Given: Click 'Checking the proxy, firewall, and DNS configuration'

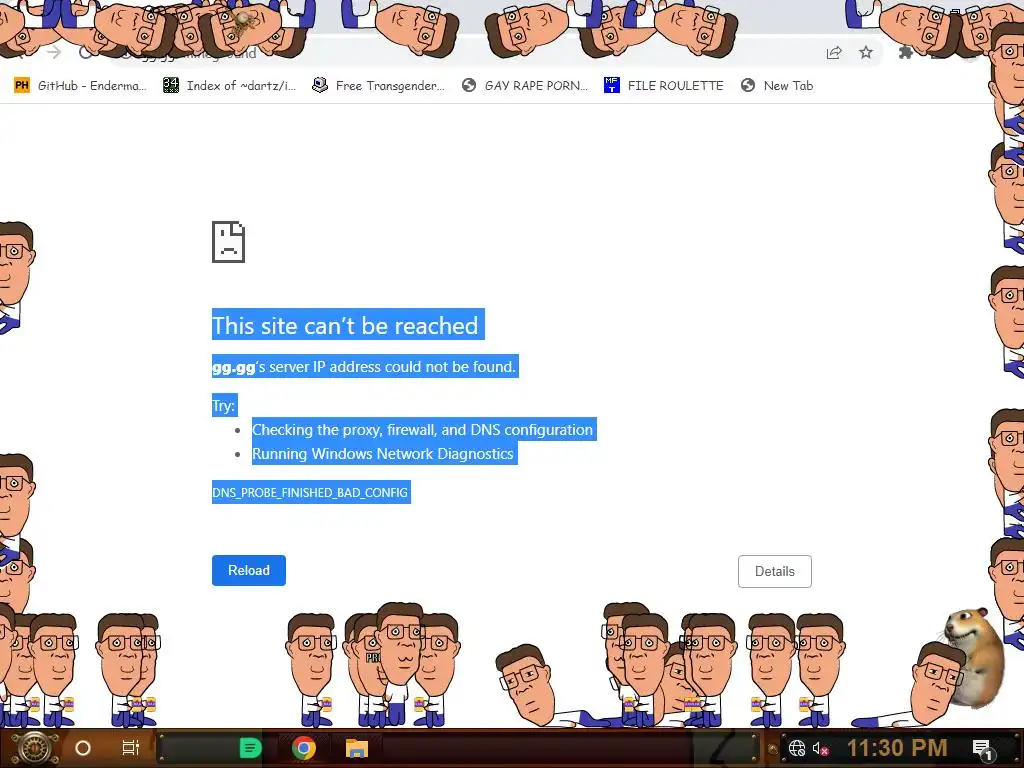Looking at the screenshot, I should point(423,430).
